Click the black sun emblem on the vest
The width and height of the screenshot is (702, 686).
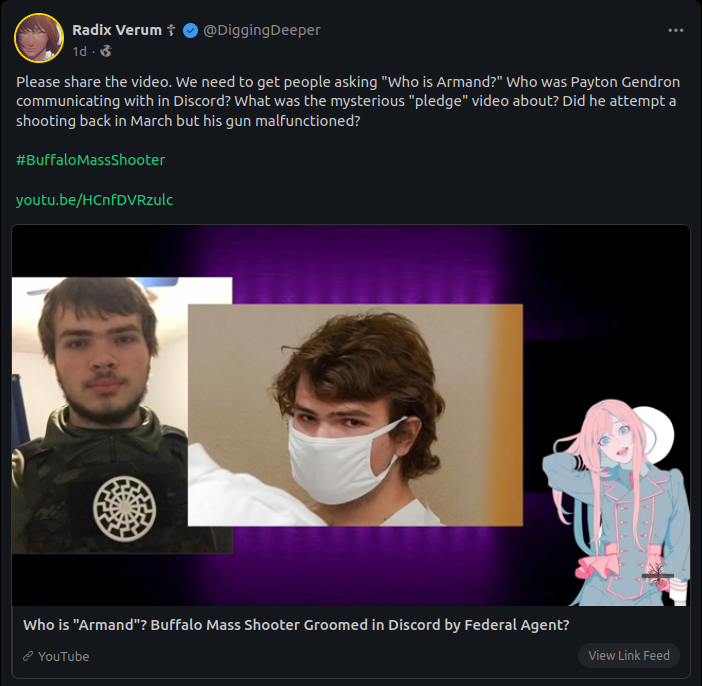[124, 508]
